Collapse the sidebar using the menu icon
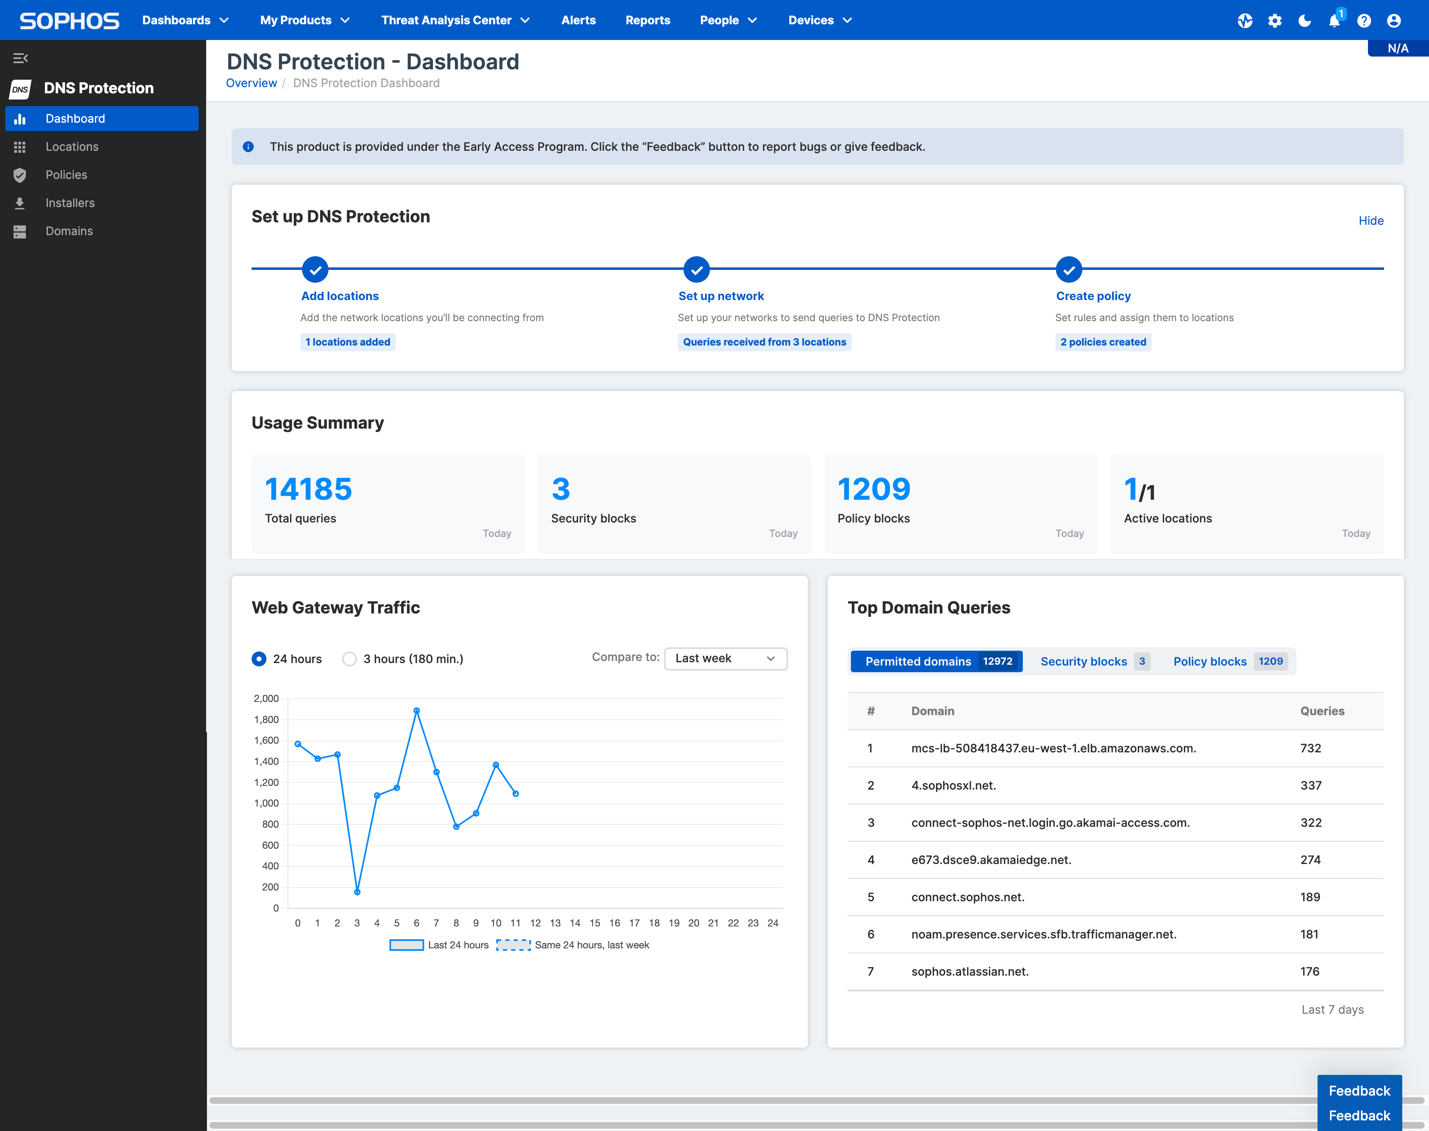The height and width of the screenshot is (1131, 1429). click(20, 59)
